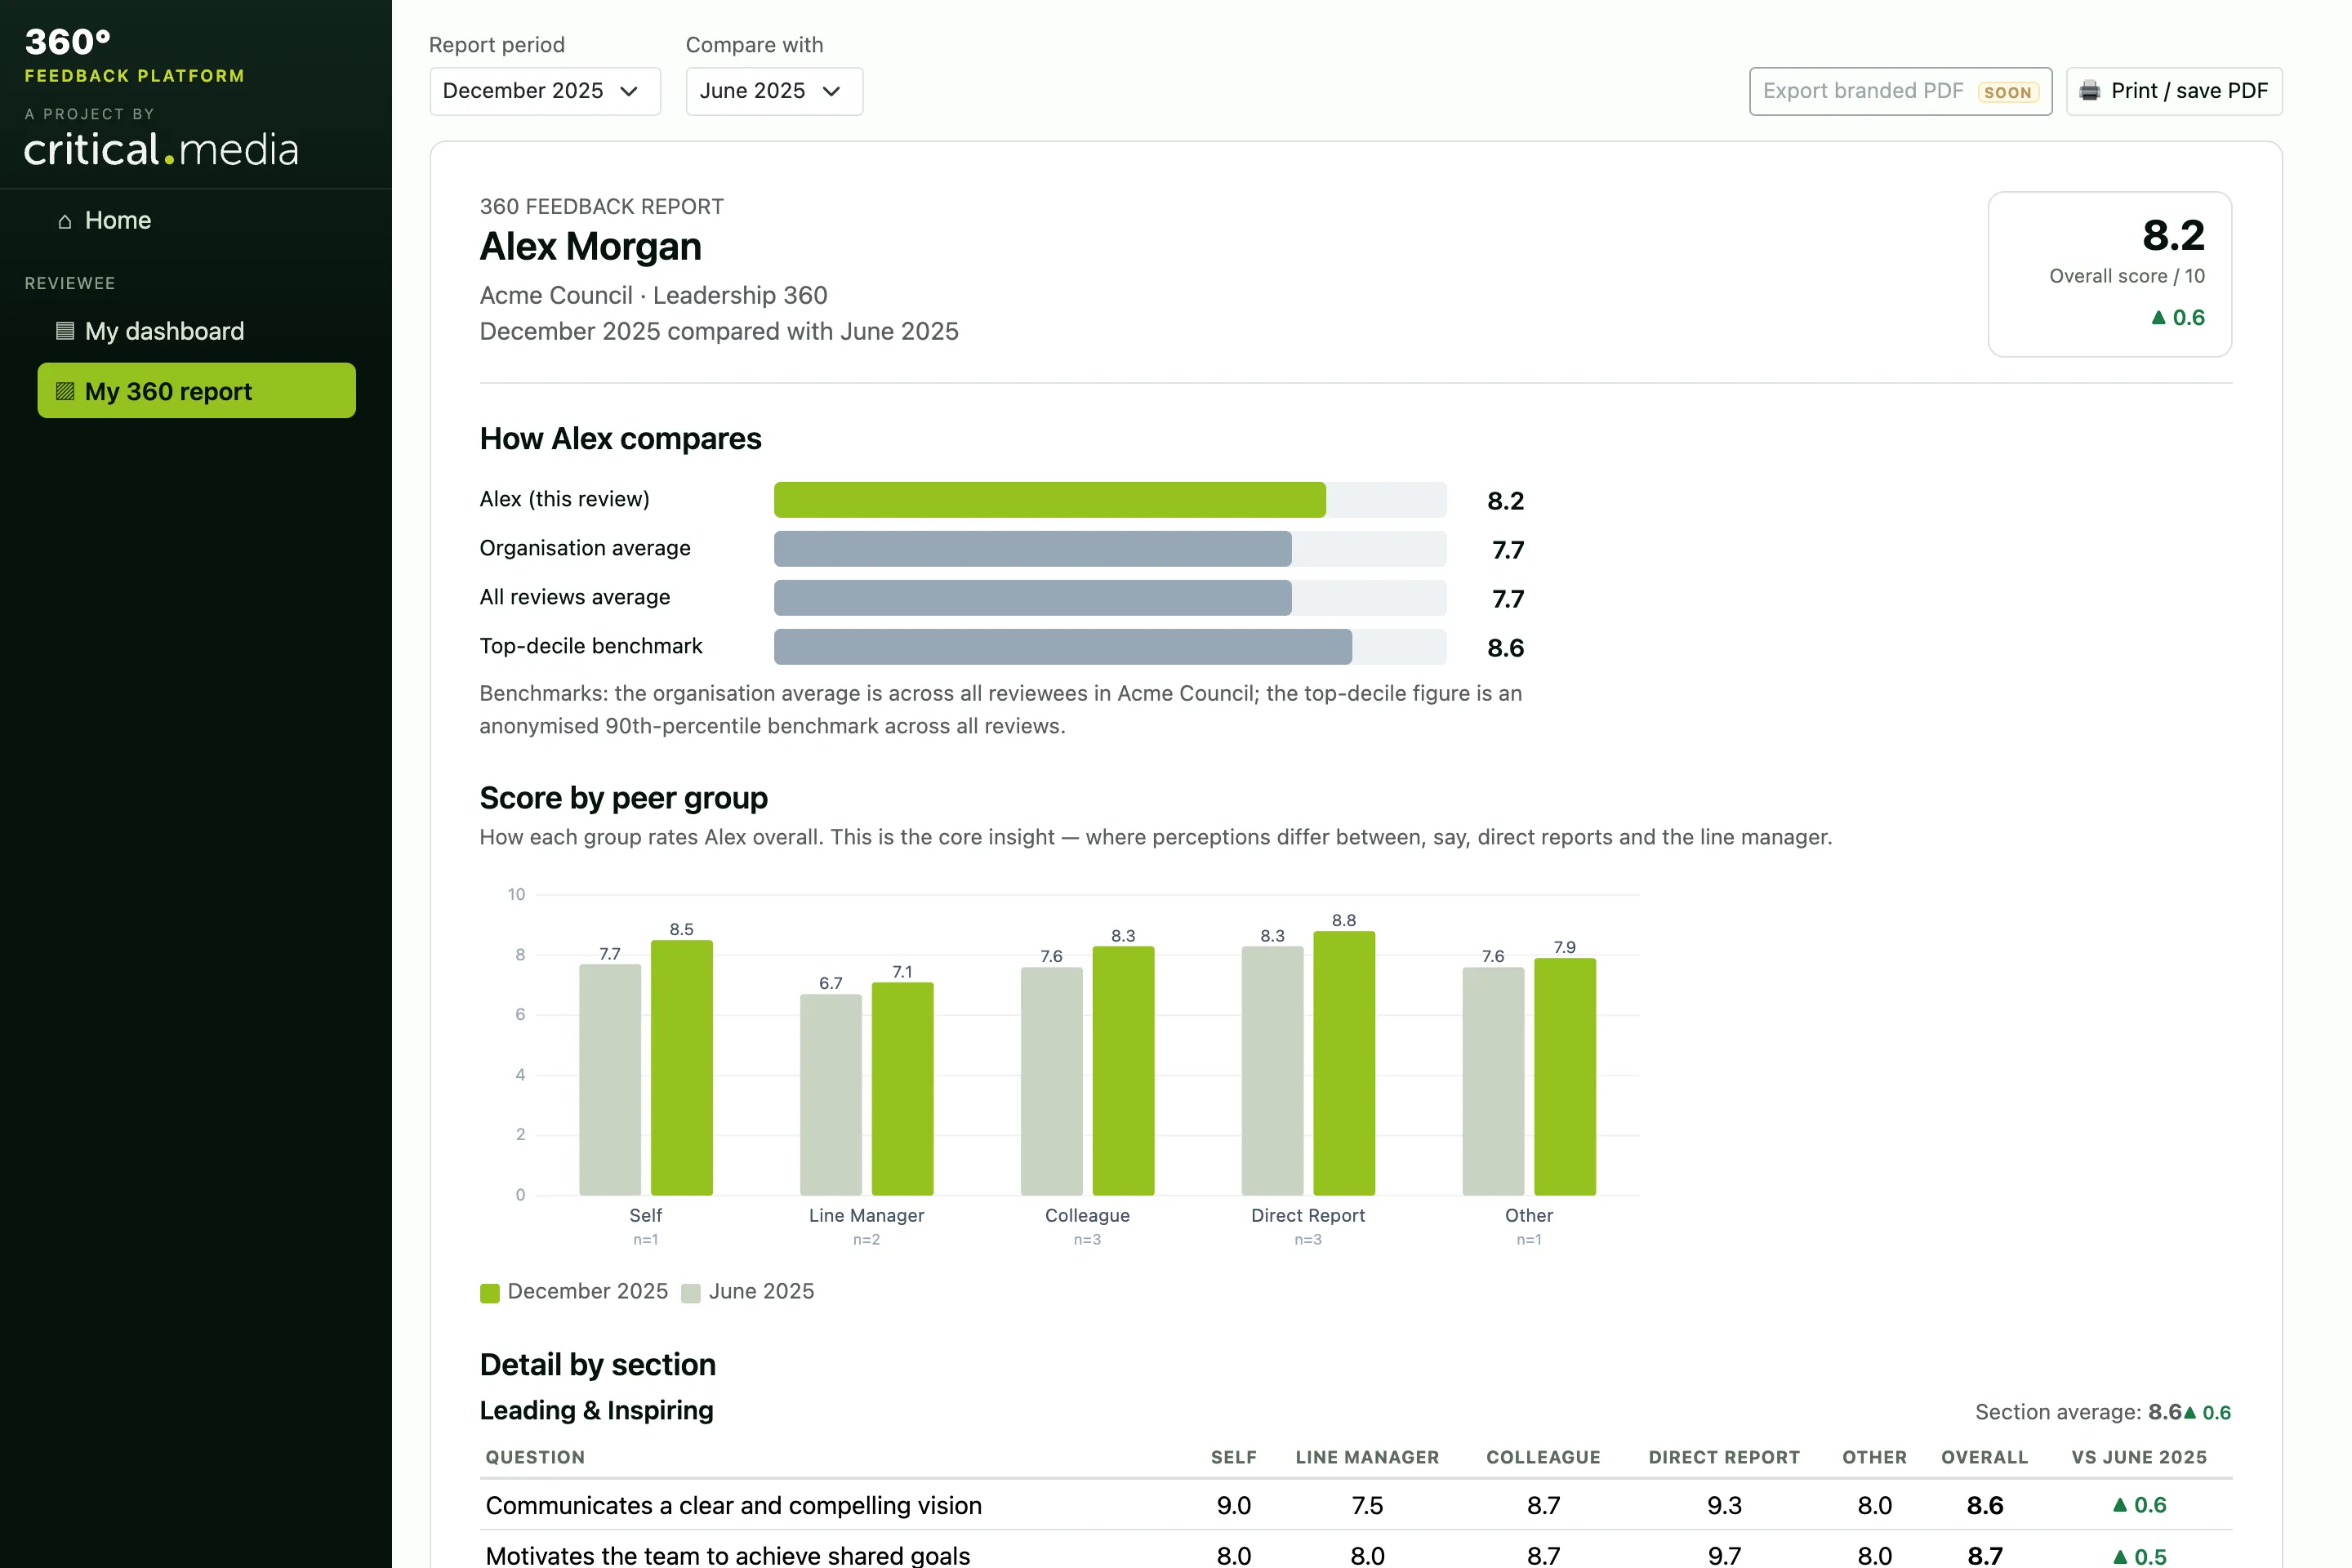Viewport: 2352px width, 1568px height.
Task: Click the Home house icon in sidebar
Action: 65,221
